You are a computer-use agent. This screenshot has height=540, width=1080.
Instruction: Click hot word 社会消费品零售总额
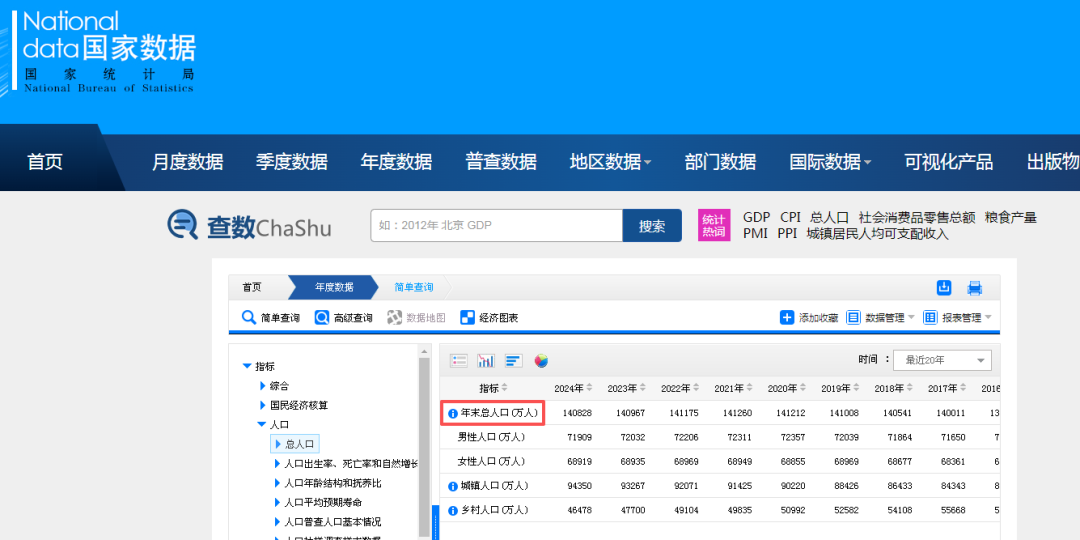coord(917,218)
